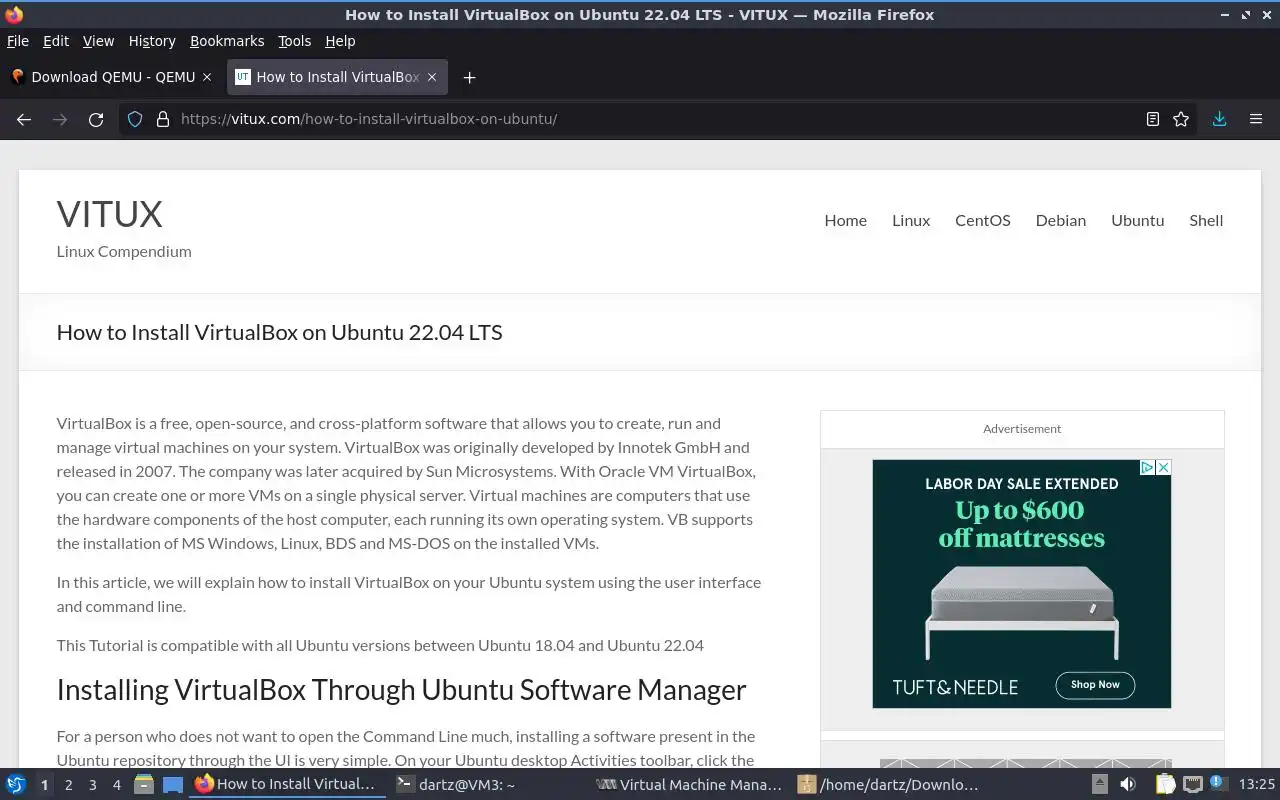Viewport: 1280px width, 800px height.
Task: Open the CentOS navigation link
Action: point(982,220)
